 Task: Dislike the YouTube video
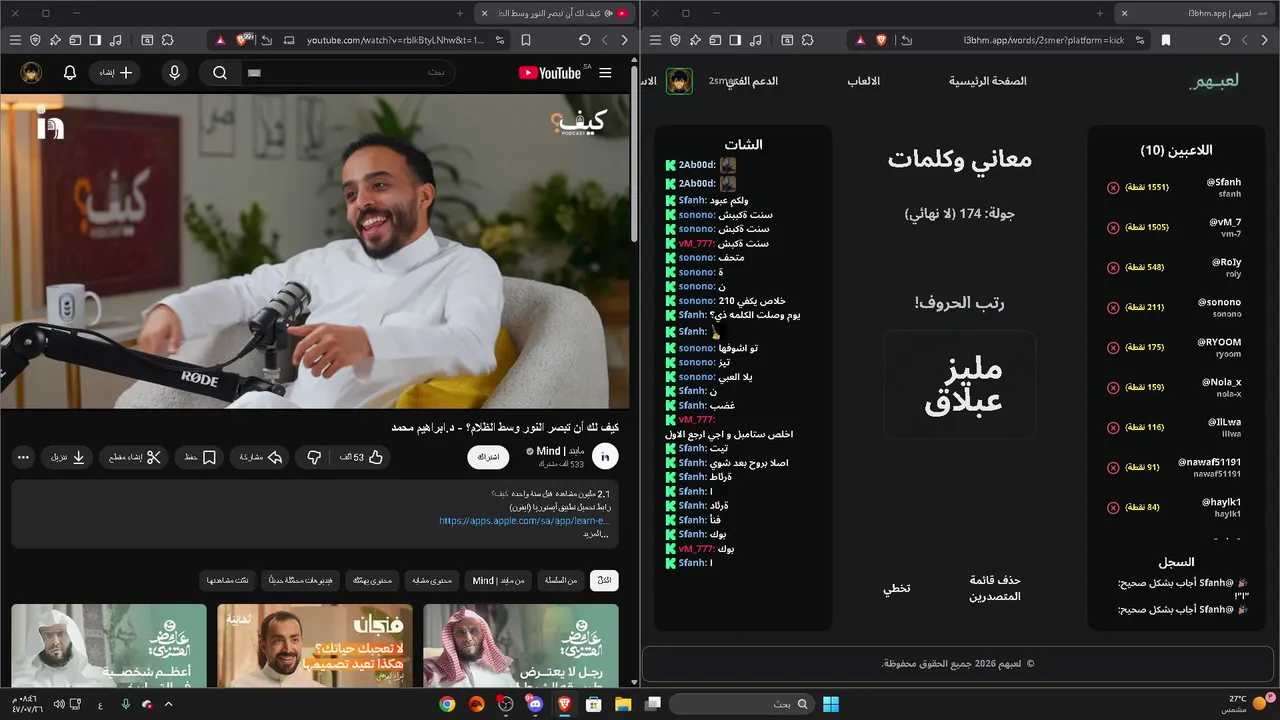click(314, 457)
